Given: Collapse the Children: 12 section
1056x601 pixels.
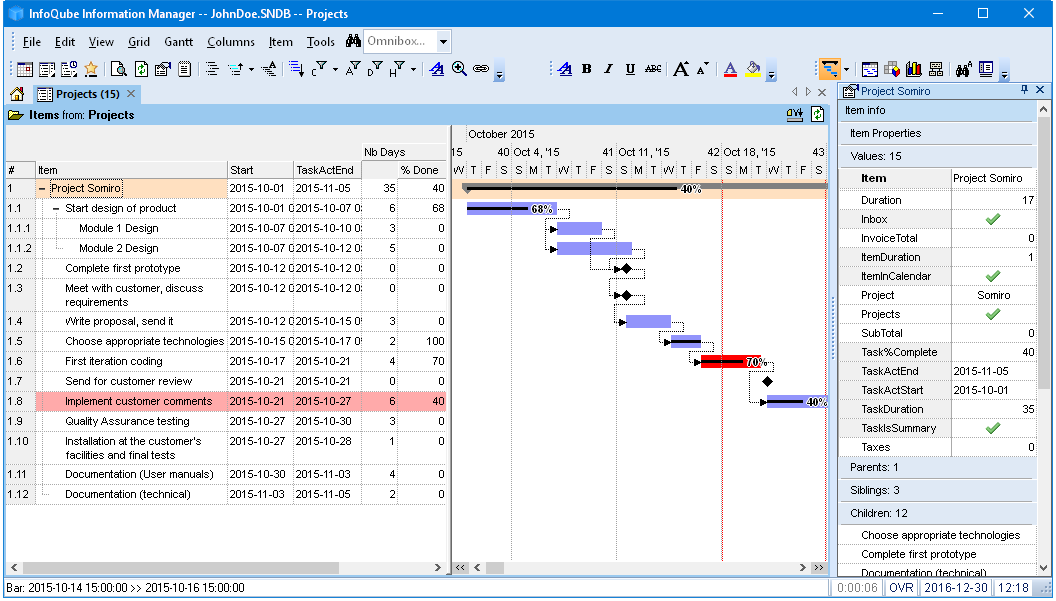Looking at the screenshot, I should click(x=937, y=513).
